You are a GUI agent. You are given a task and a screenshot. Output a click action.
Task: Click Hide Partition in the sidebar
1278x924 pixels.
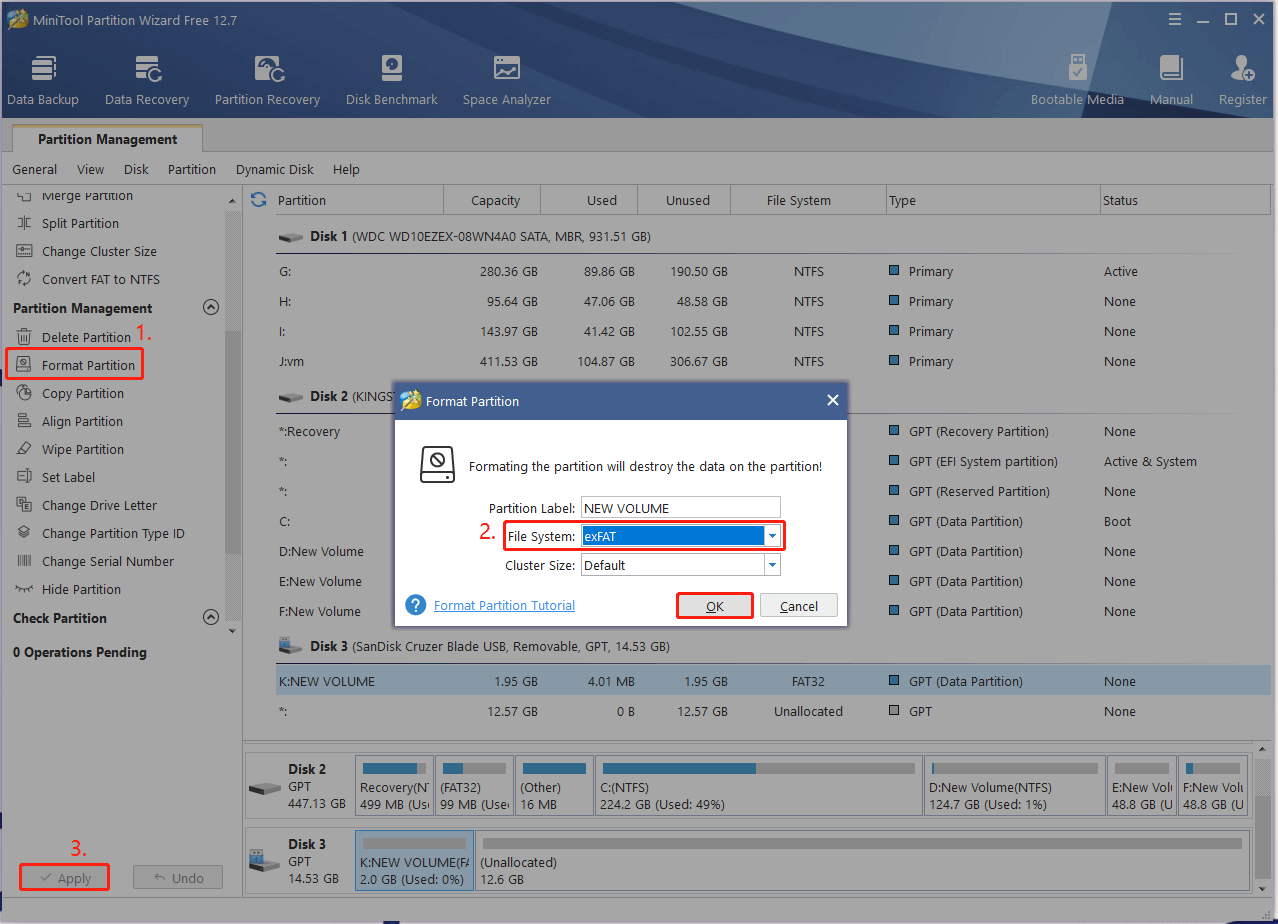[x=81, y=589]
